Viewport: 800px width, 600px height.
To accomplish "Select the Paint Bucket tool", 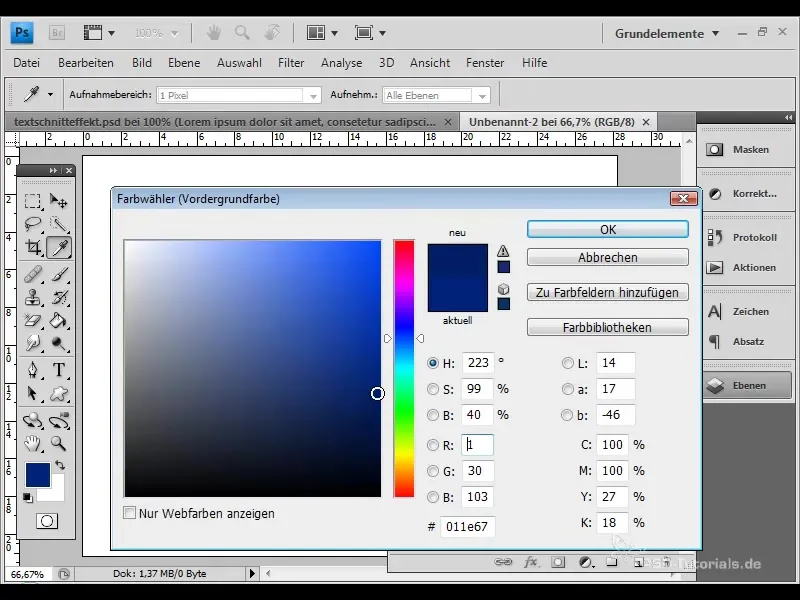I will pyautogui.click(x=59, y=321).
